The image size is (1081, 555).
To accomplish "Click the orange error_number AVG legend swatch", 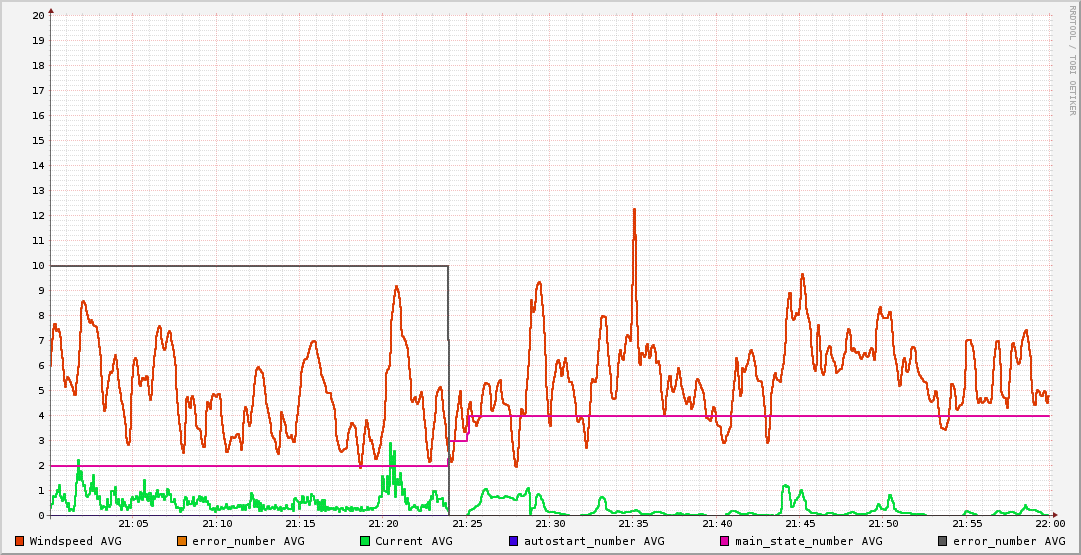I will pos(182,541).
